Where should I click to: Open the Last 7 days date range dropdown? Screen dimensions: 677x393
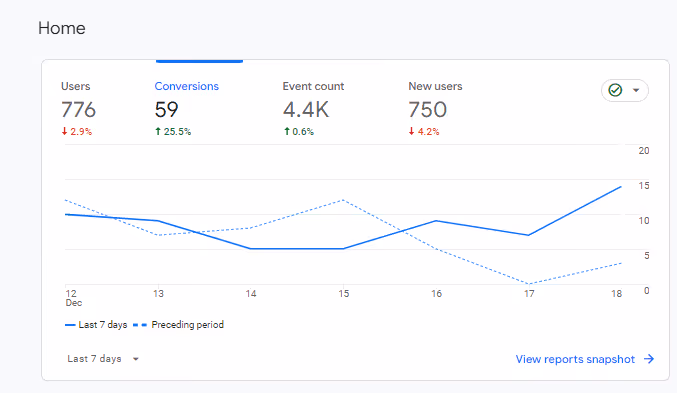pyautogui.click(x=103, y=359)
